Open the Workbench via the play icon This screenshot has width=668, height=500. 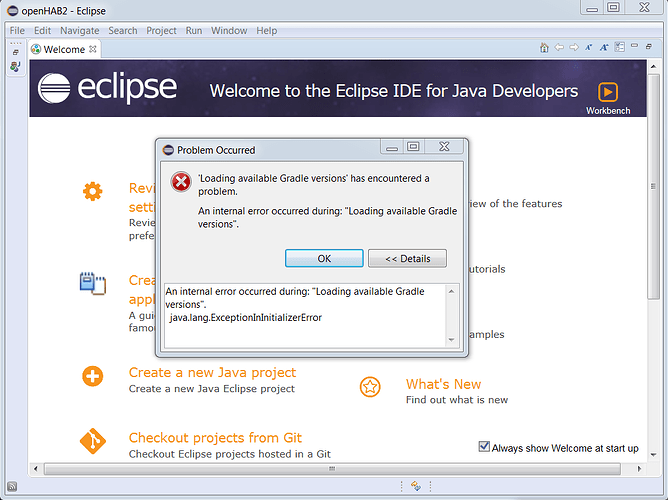tap(608, 92)
